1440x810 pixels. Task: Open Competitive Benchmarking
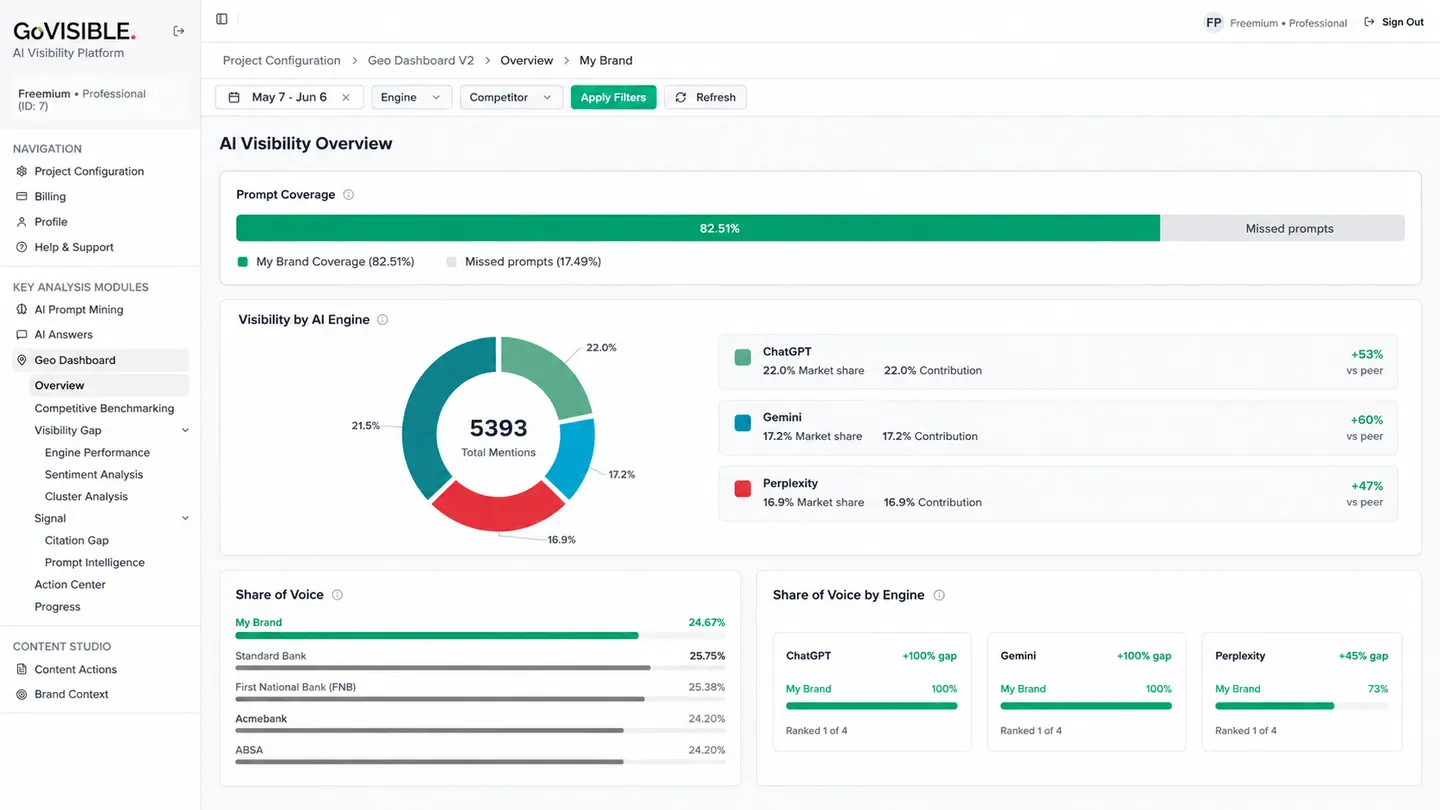coord(104,408)
